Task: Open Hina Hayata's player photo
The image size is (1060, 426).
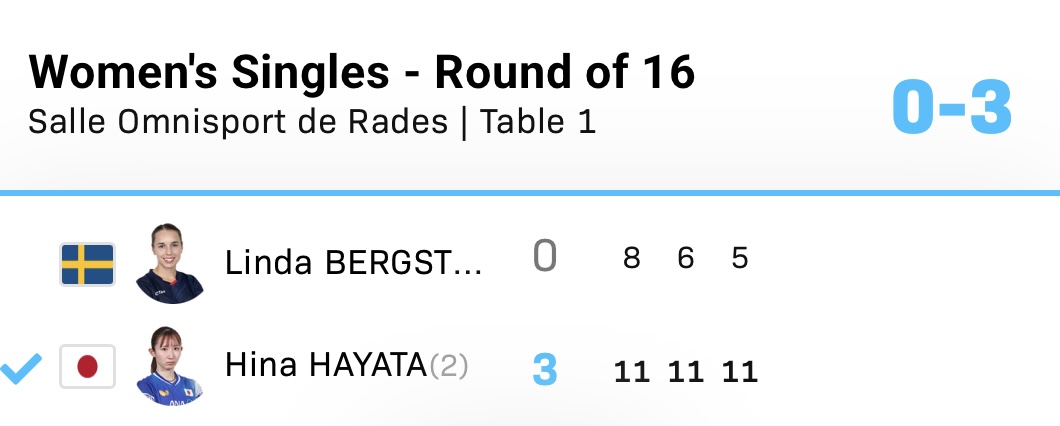Action: [170, 366]
